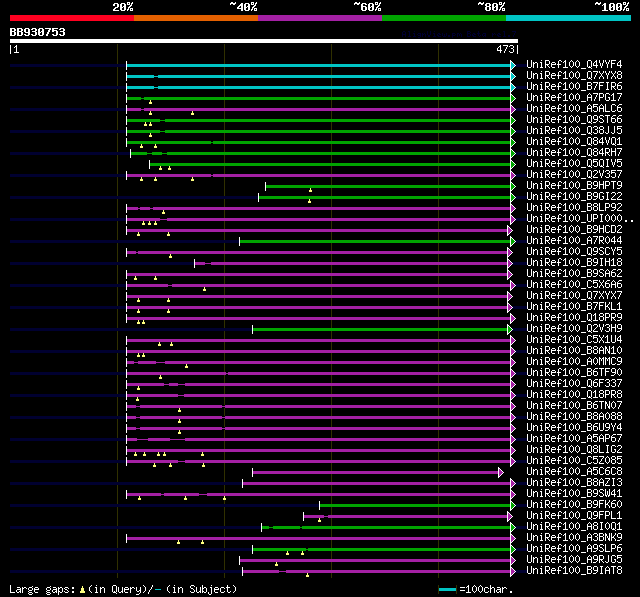This screenshot has width=640, height=597.
Task: Click the yellow gap marker under UniRef100_B9HPT9 bar
Action: (311, 190)
